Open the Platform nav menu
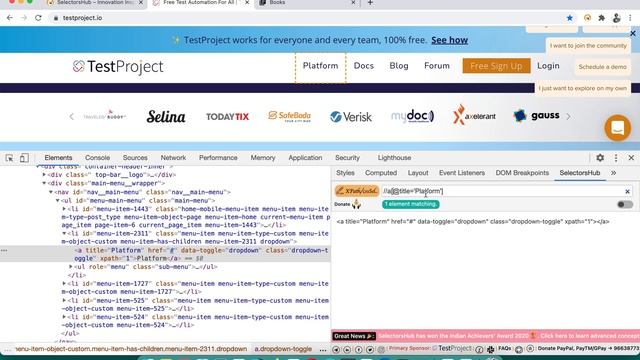Image resolution: width=640 pixels, height=360 pixels. 320,66
